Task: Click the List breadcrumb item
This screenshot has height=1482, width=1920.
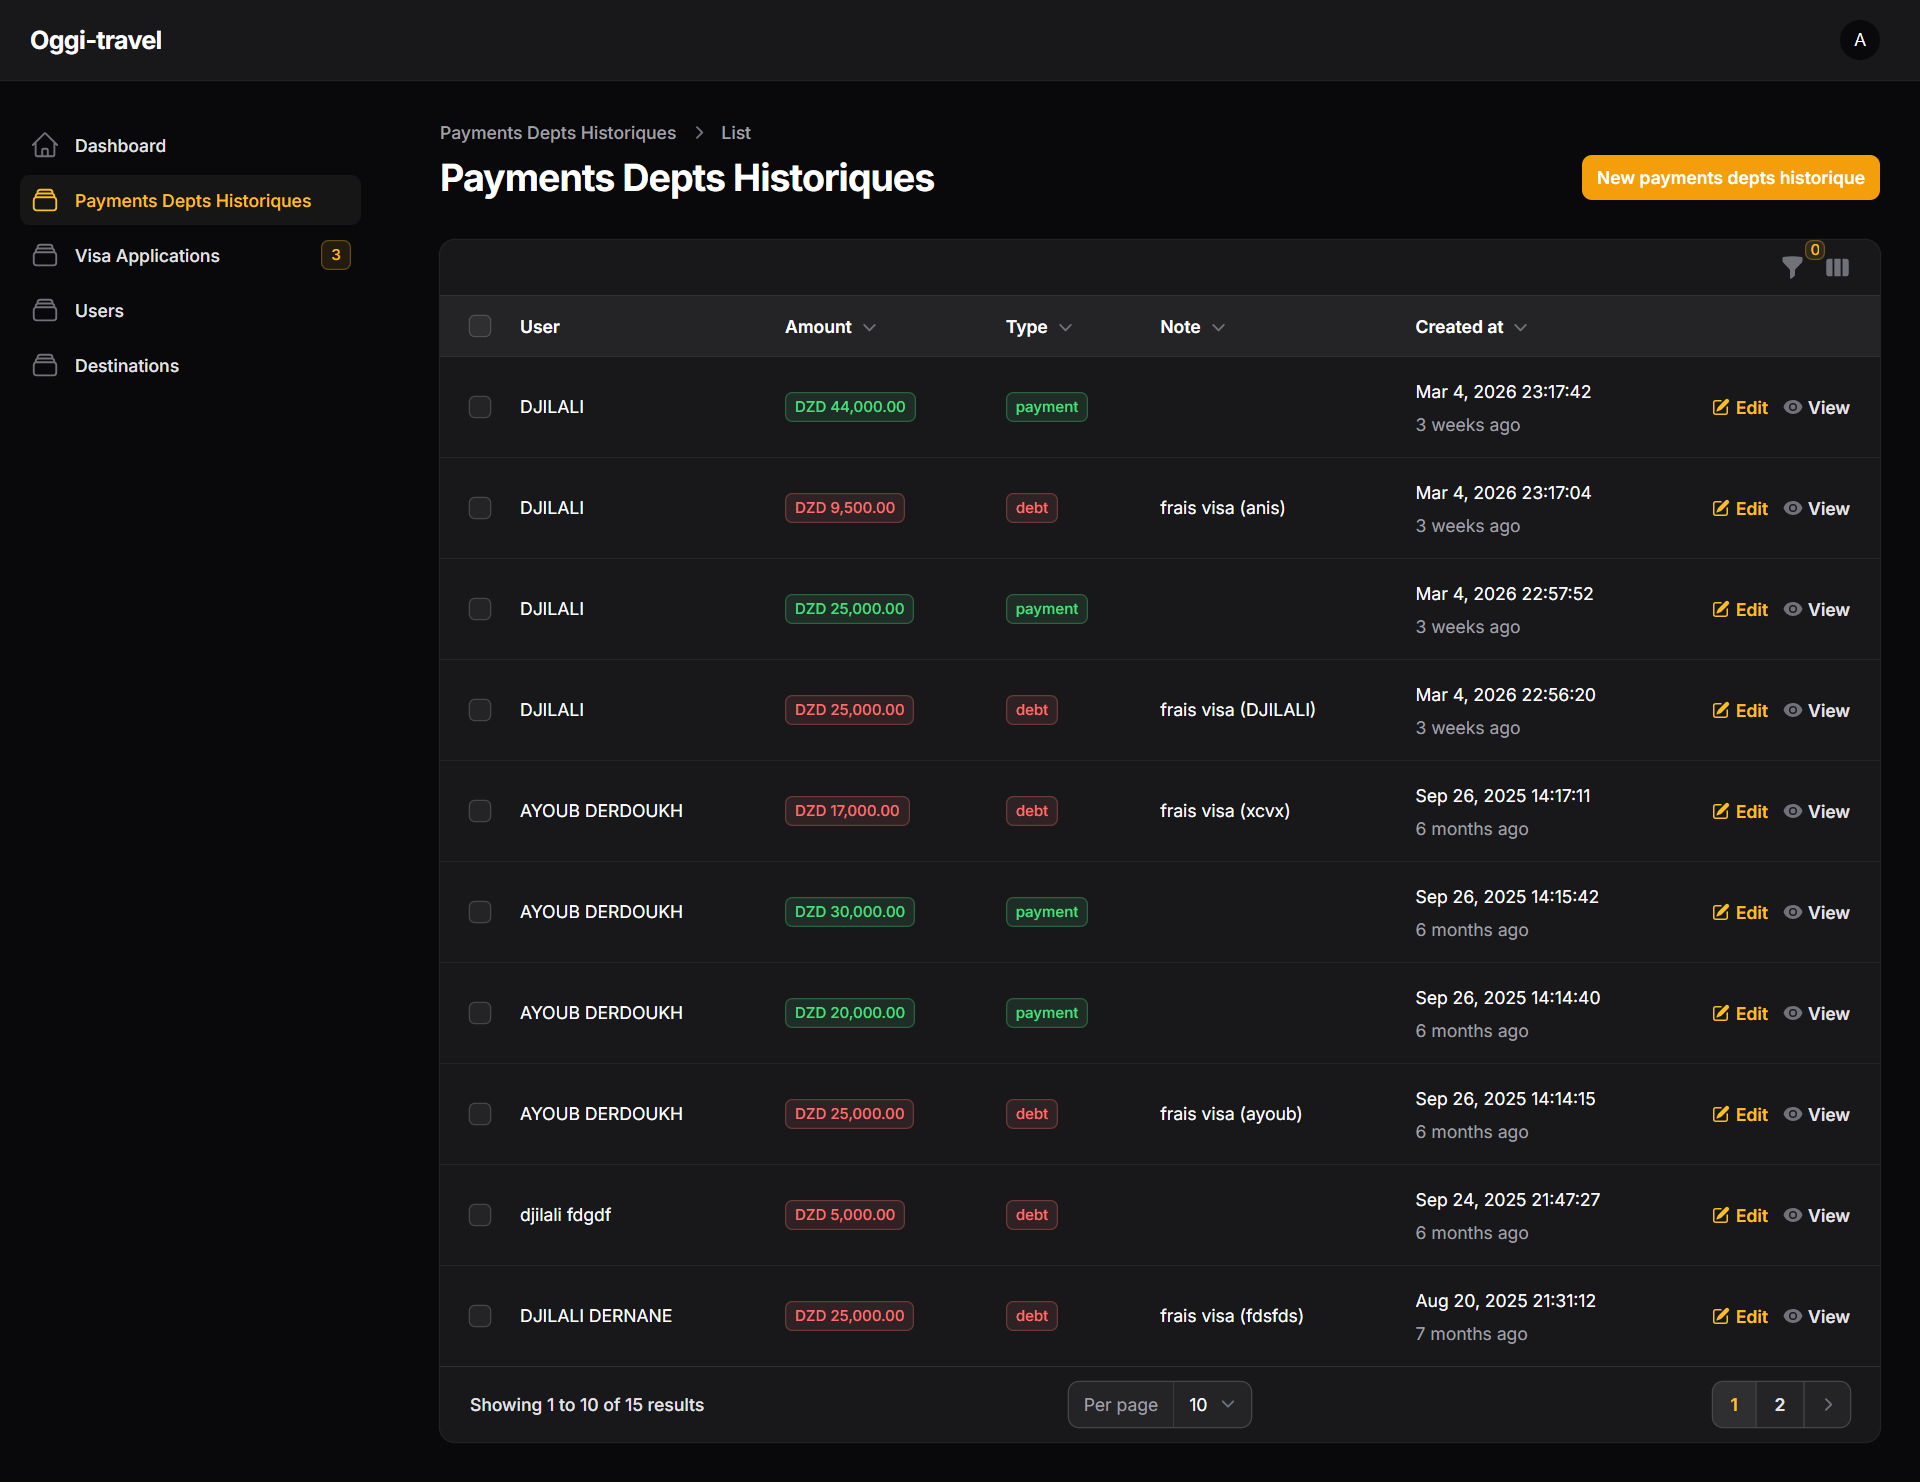Action: (x=735, y=132)
